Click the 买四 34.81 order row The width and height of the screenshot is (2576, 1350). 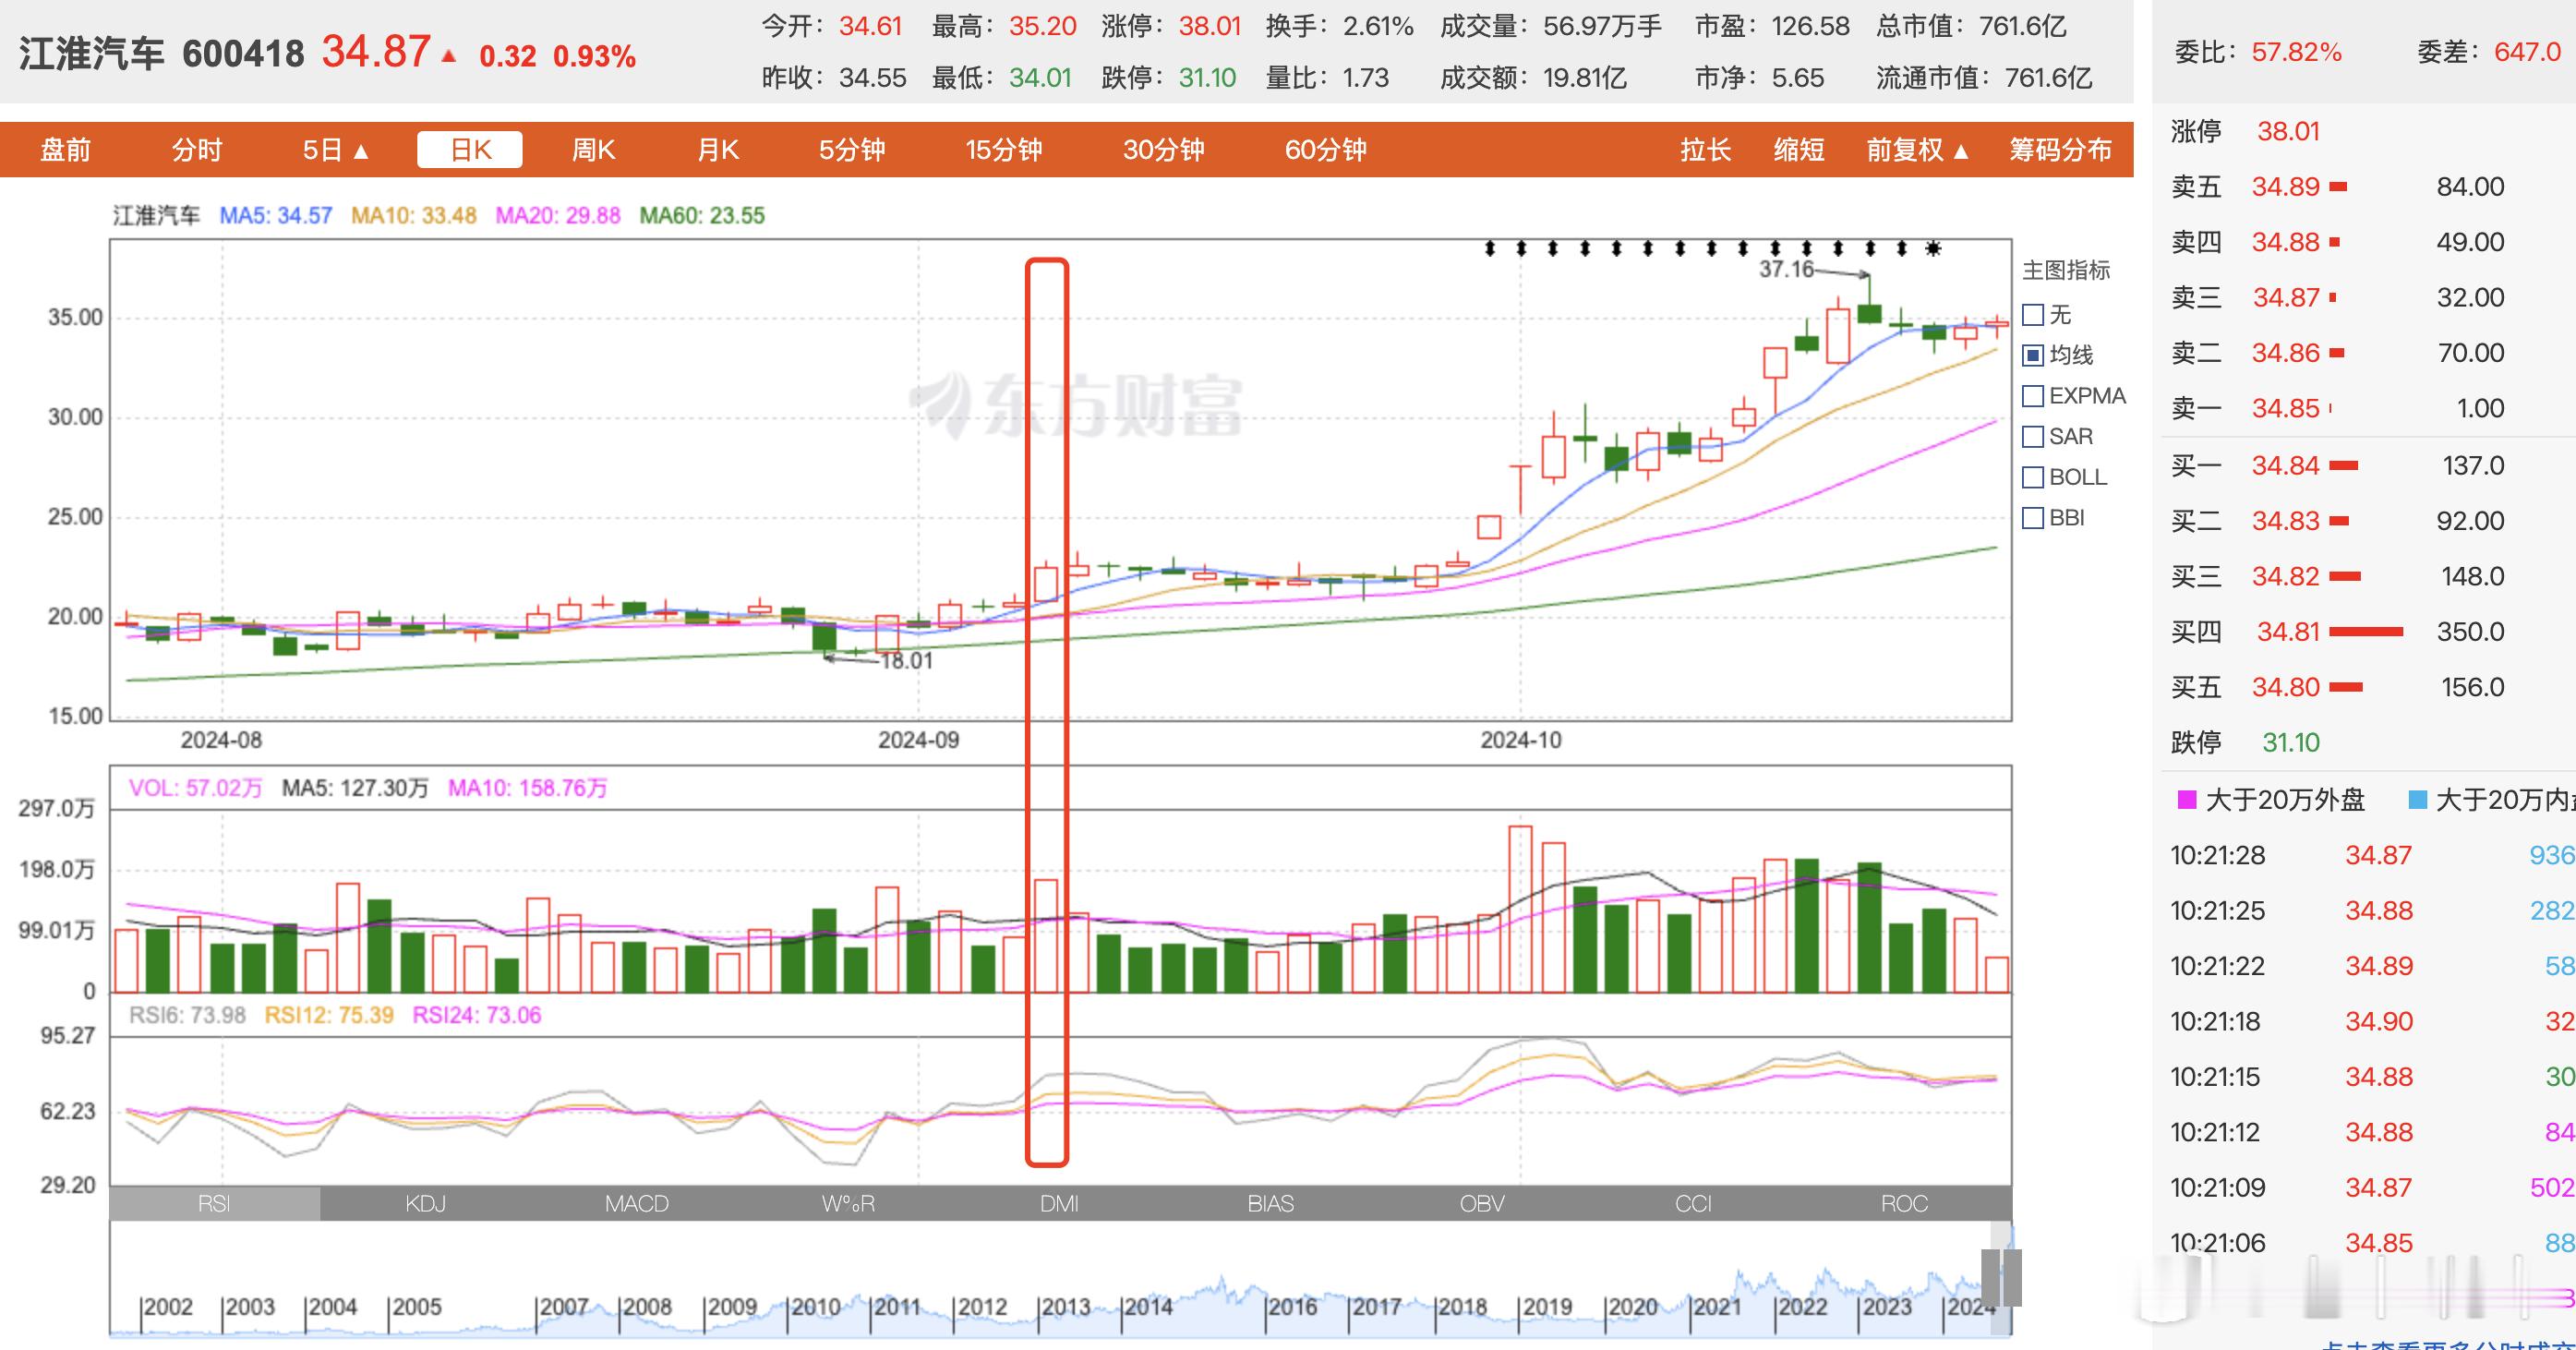[2338, 632]
